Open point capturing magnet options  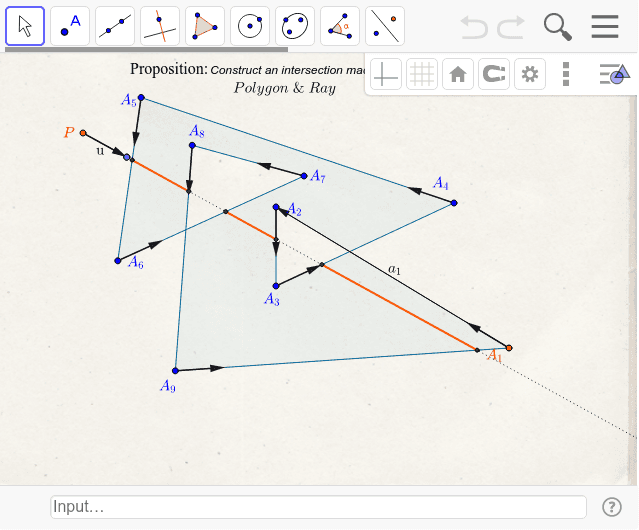point(494,74)
